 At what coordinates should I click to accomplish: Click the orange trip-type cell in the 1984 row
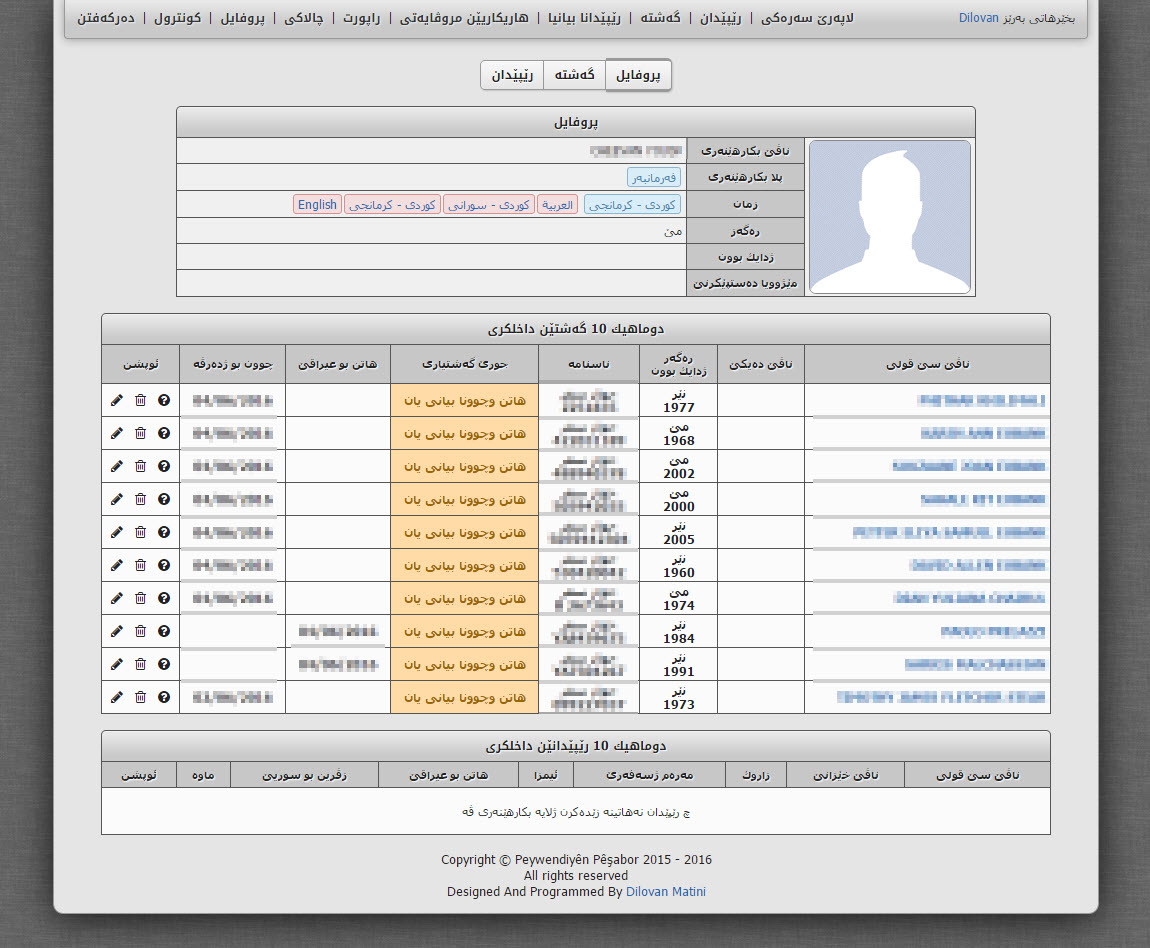click(464, 631)
